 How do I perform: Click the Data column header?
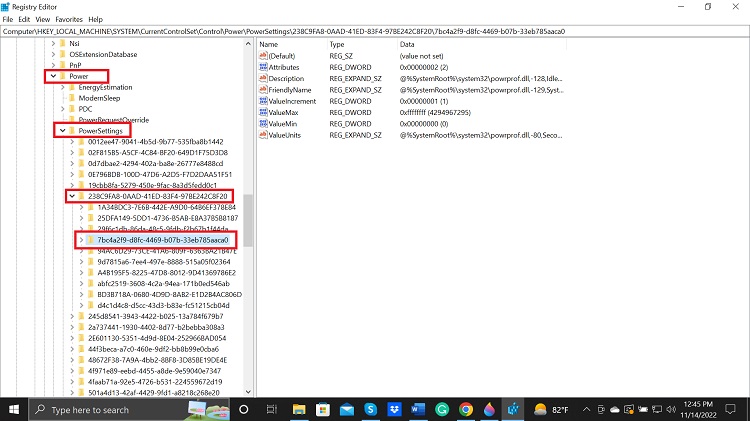[x=408, y=44]
